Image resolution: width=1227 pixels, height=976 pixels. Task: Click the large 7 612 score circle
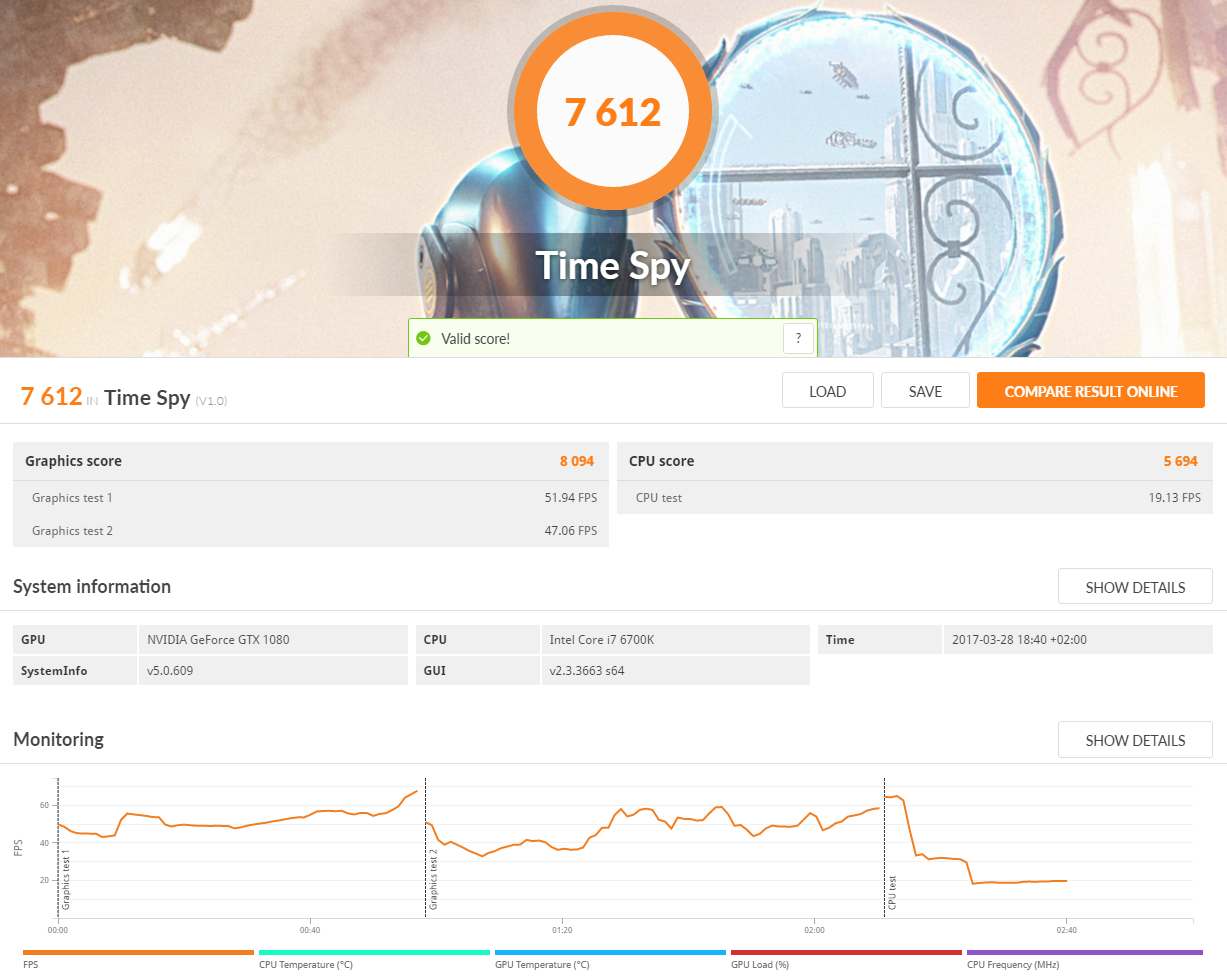613,111
